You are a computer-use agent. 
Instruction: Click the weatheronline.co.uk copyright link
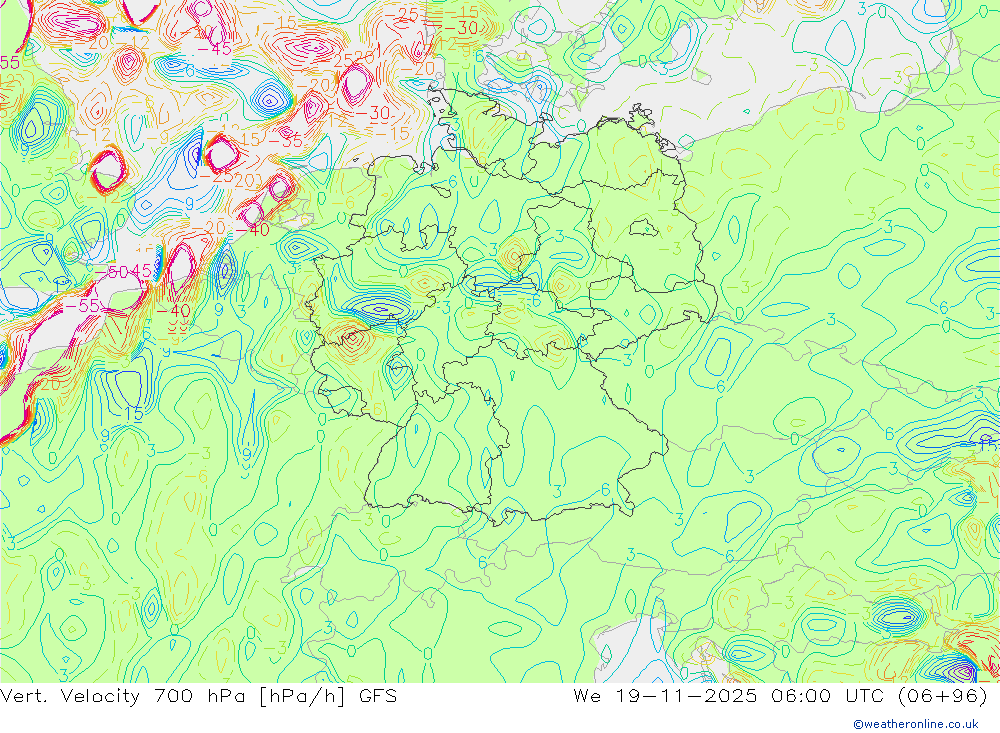tap(916, 724)
